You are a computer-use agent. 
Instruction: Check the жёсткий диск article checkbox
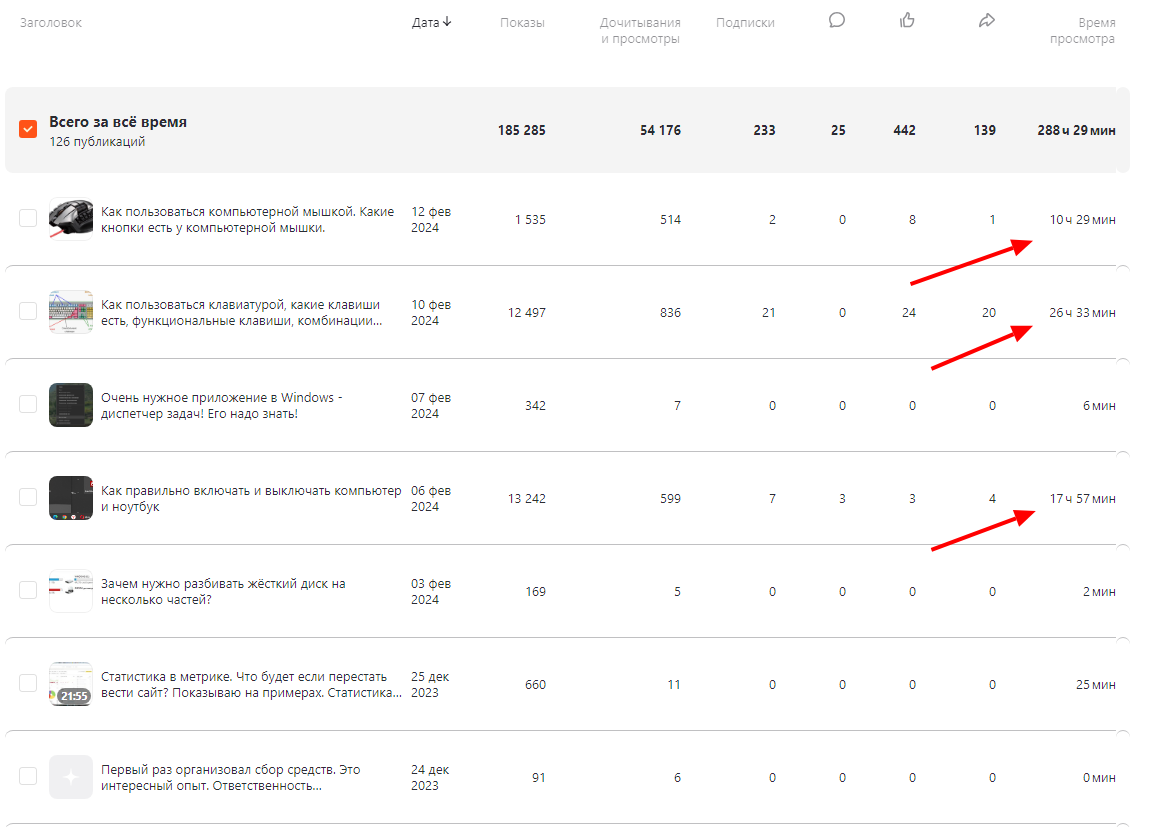pos(28,590)
